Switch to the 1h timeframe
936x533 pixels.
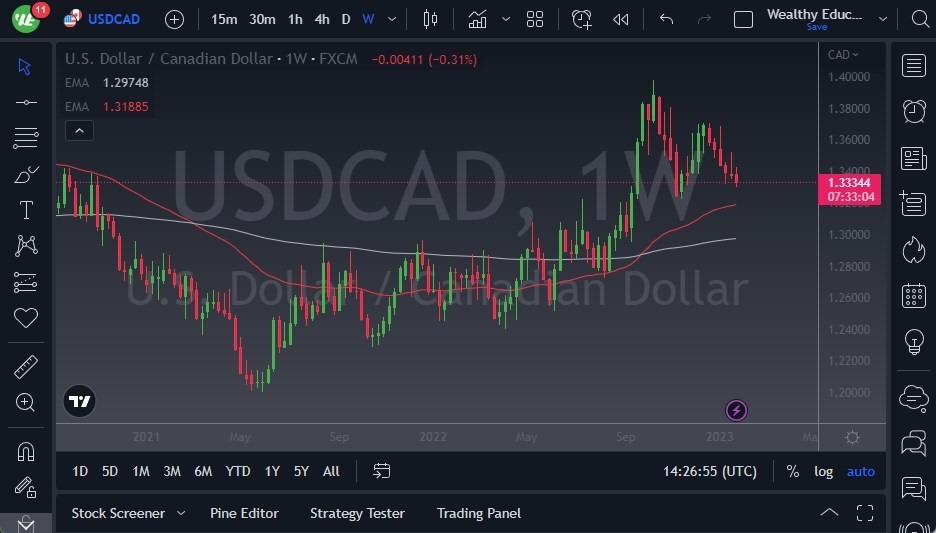295,20
